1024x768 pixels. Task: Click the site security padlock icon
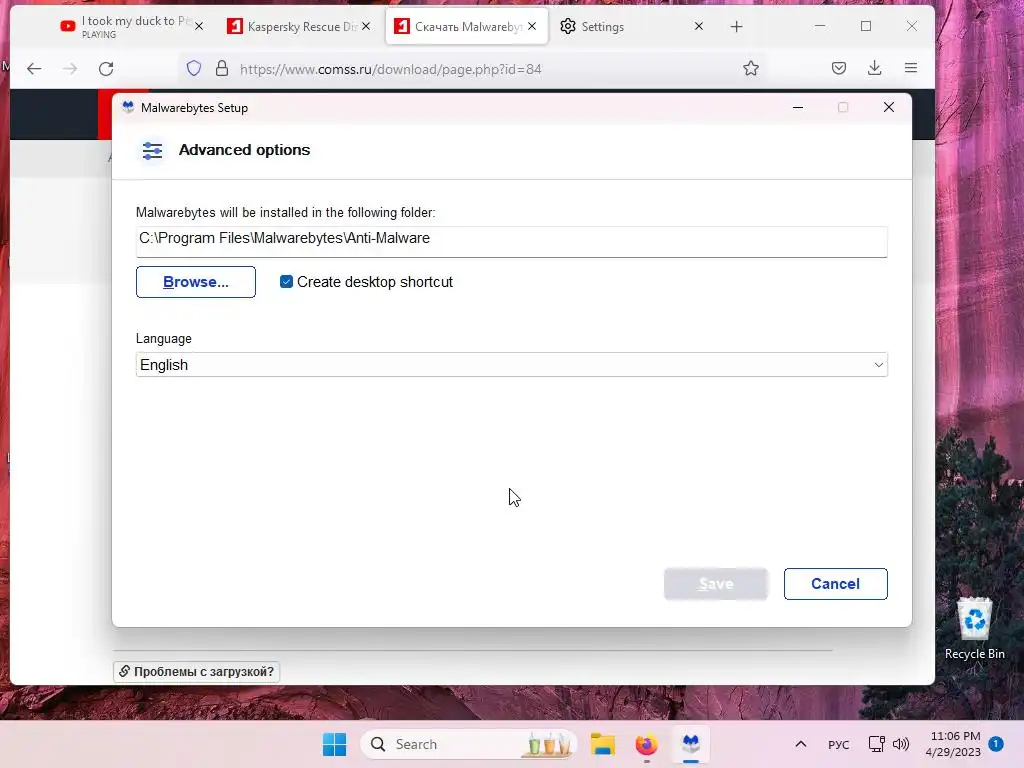[222, 69]
